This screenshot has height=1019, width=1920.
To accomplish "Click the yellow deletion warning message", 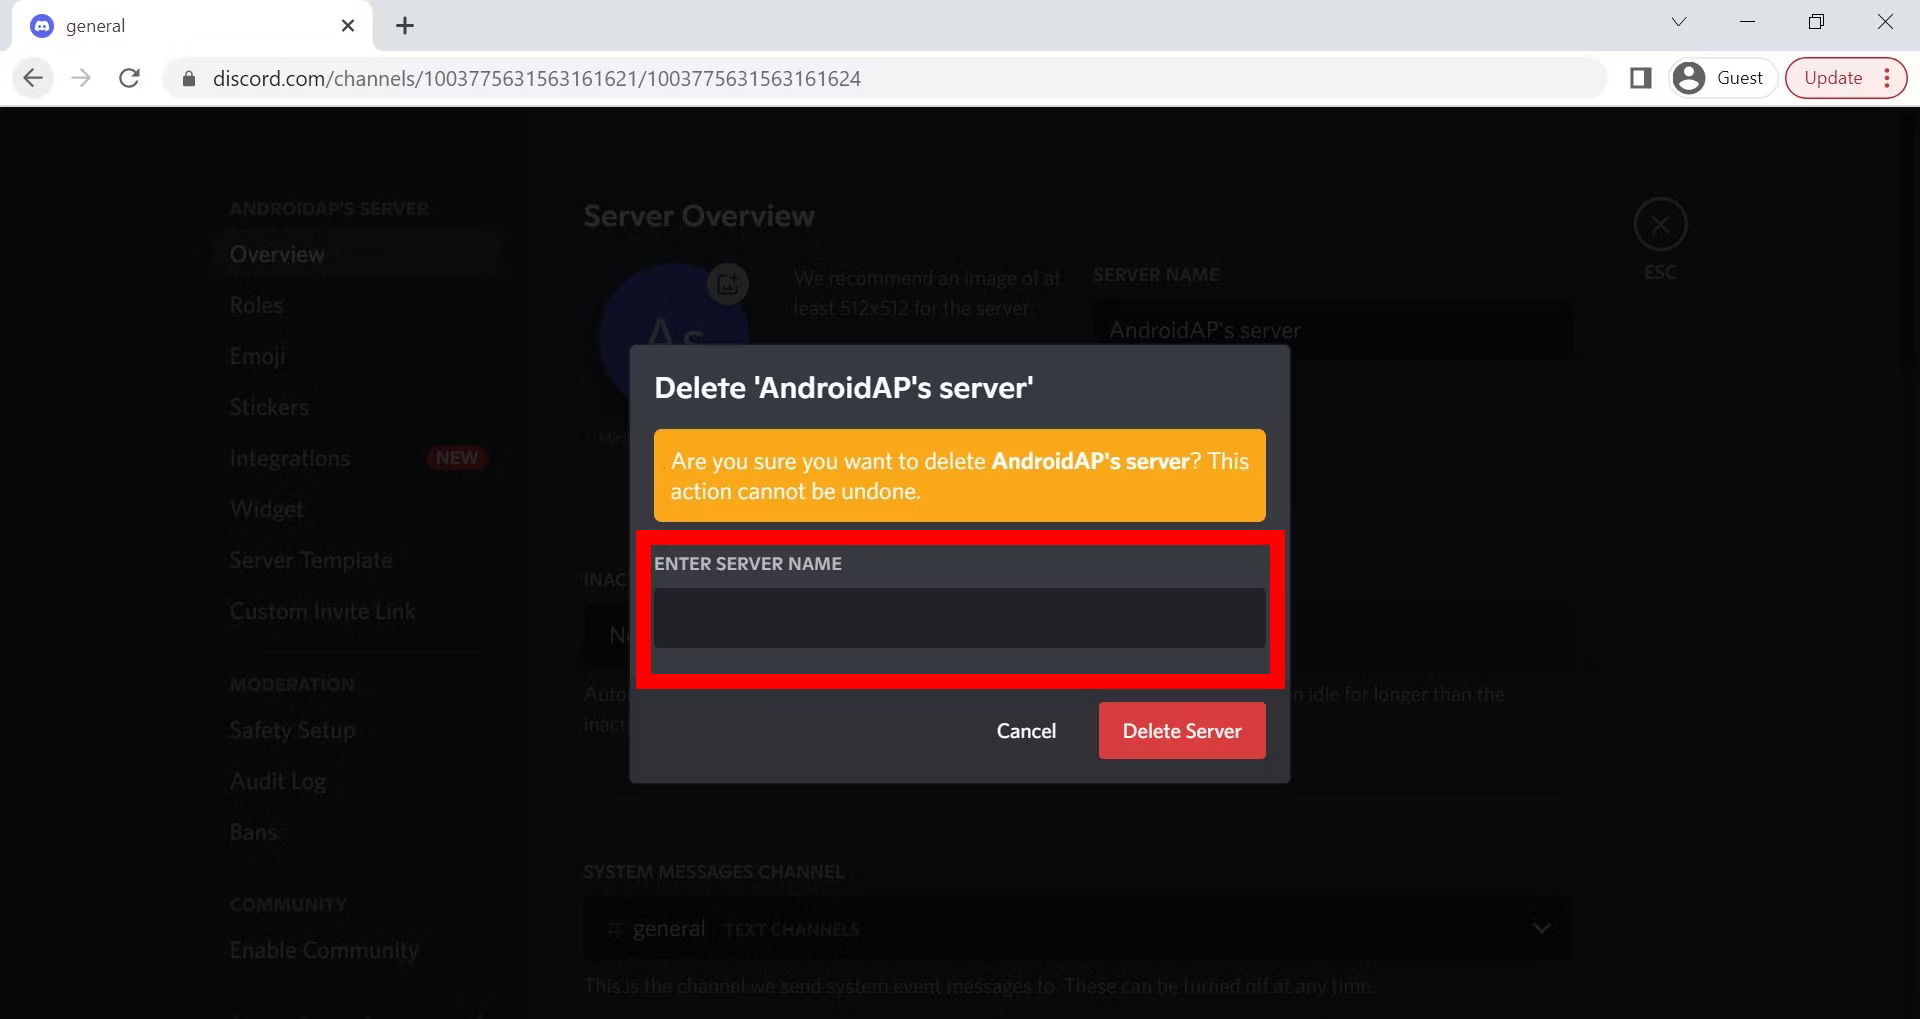I will [960, 476].
